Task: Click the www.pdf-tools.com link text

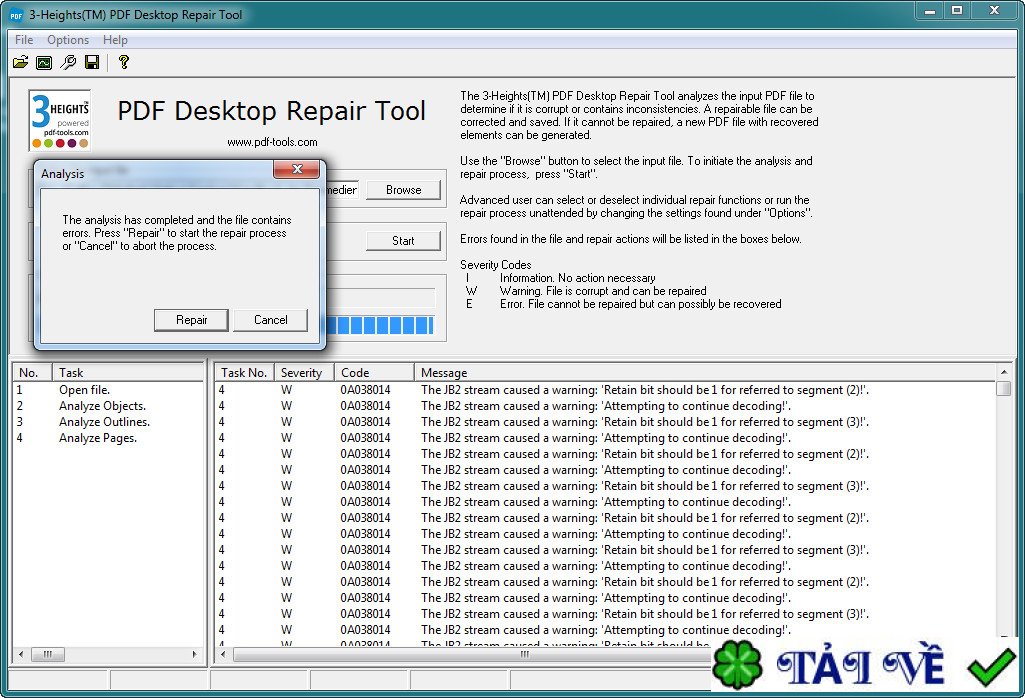Action: (272, 142)
